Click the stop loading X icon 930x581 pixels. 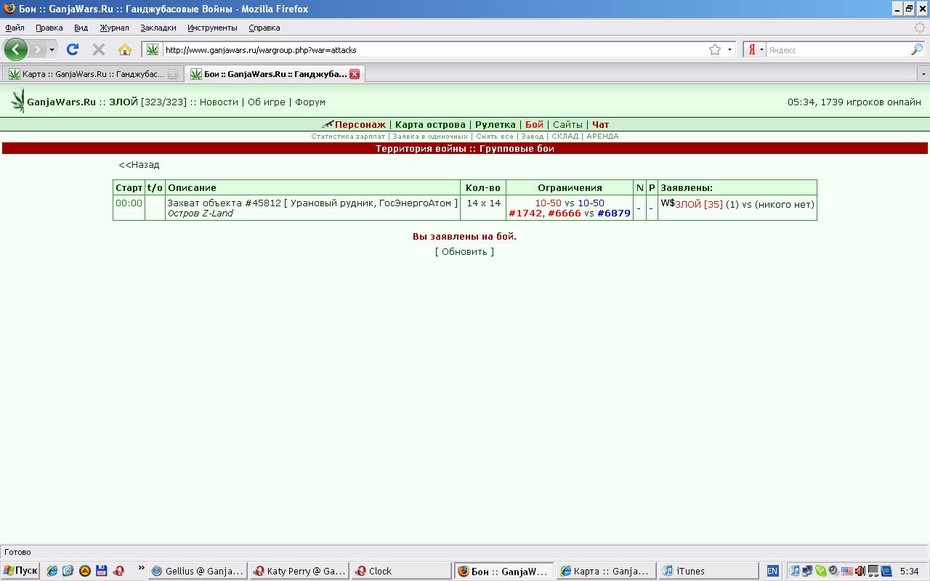pos(98,50)
